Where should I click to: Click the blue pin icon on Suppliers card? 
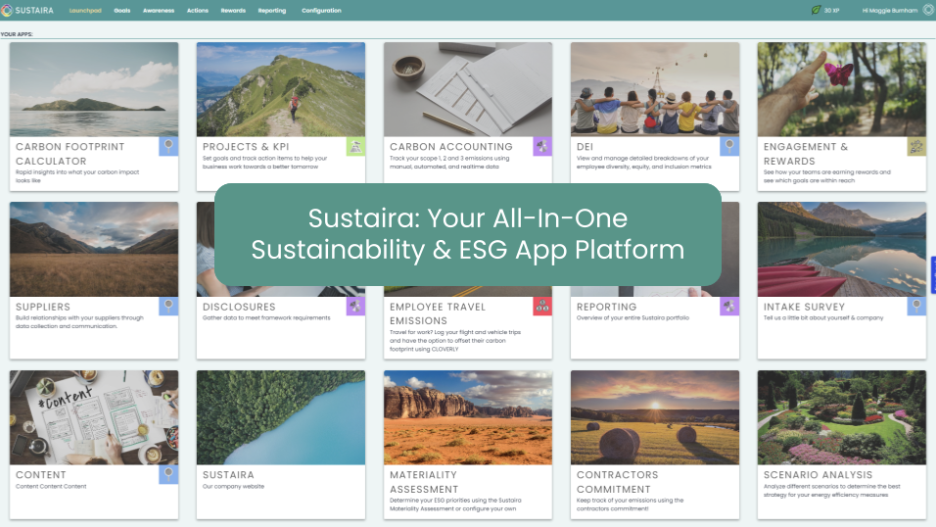pos(168,306)
